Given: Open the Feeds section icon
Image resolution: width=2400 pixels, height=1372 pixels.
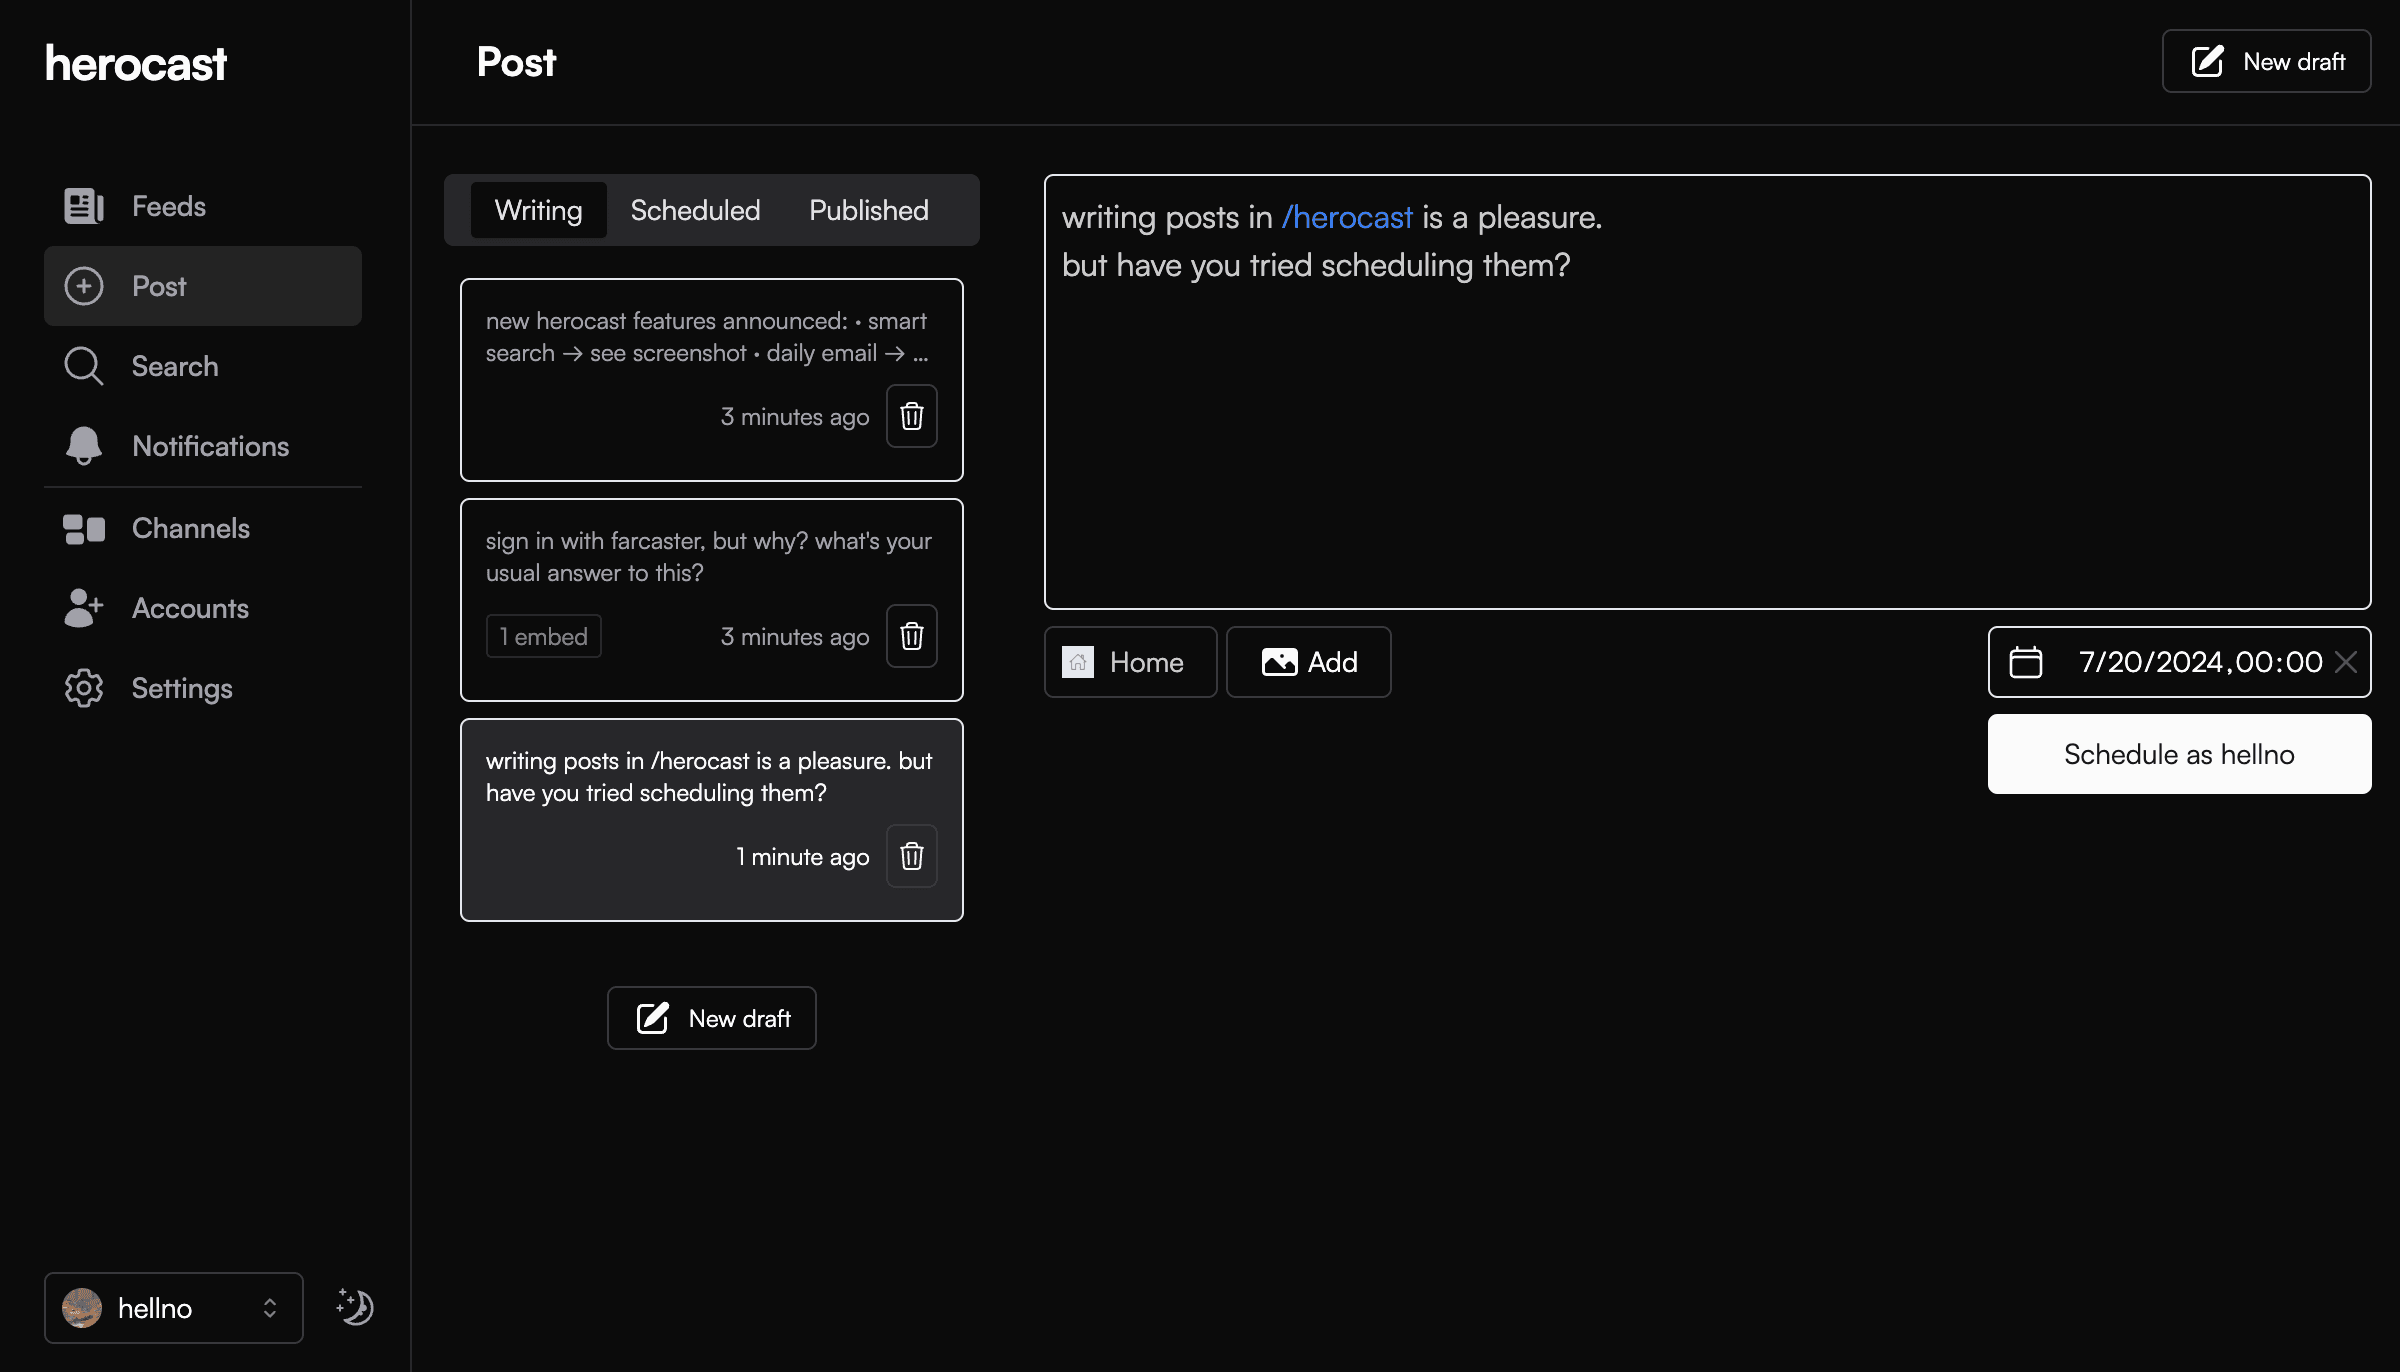Looking at the screenshot, I should coord(83,205).
